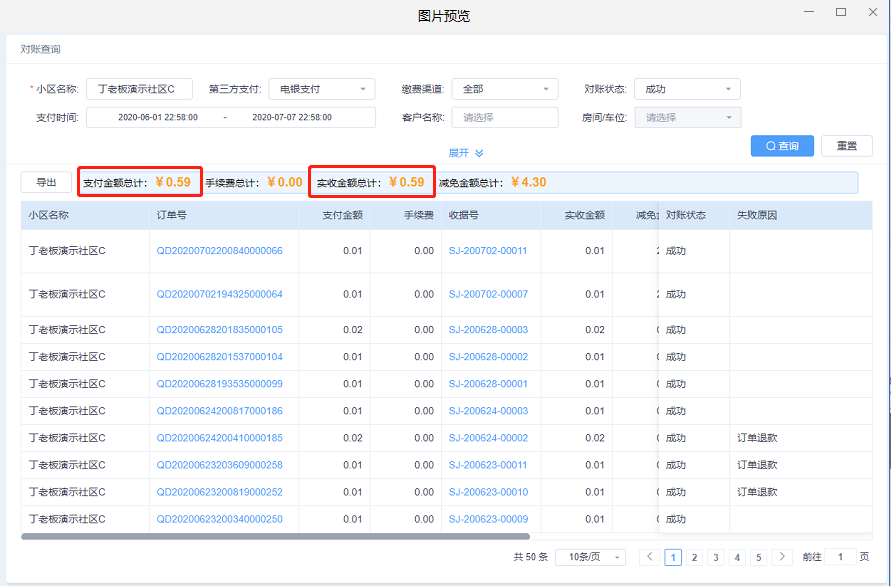Open order QD20200628201537000104
891x586 pixels.
click(x=219, y=357)
